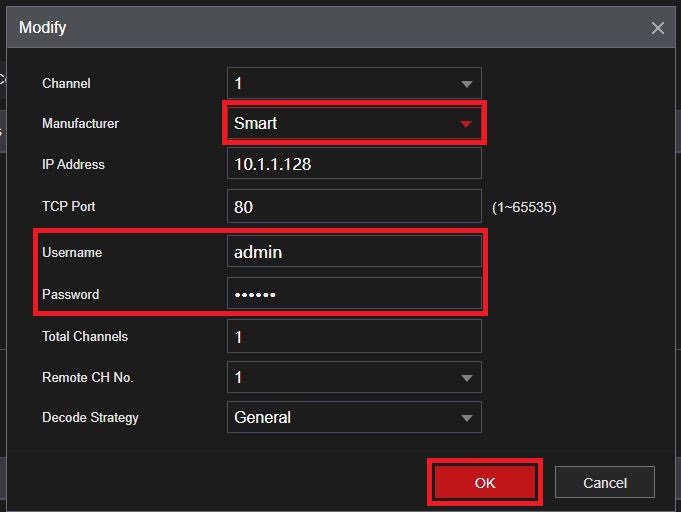Click the Modify dialog title
681x512 pixels.
tap(43, 28)
